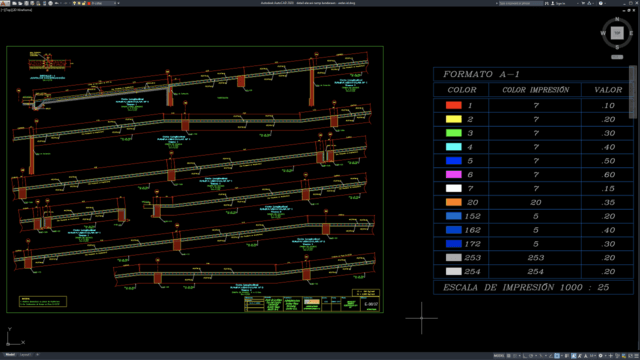The width and height of the screenshot is (640, 360).
Task: Click the .35 value in row 20
Action: click(x=608, y=202)
